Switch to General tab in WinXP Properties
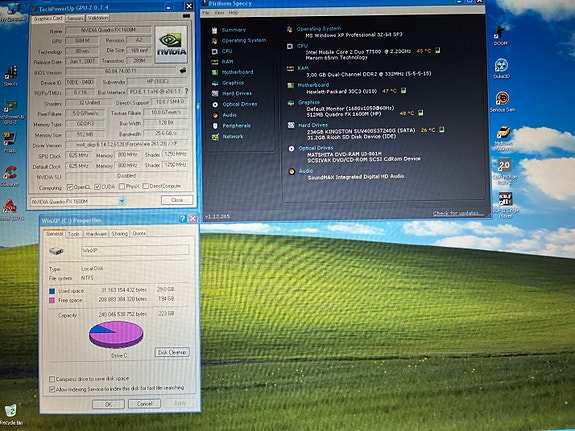 (x=55, y=234)
